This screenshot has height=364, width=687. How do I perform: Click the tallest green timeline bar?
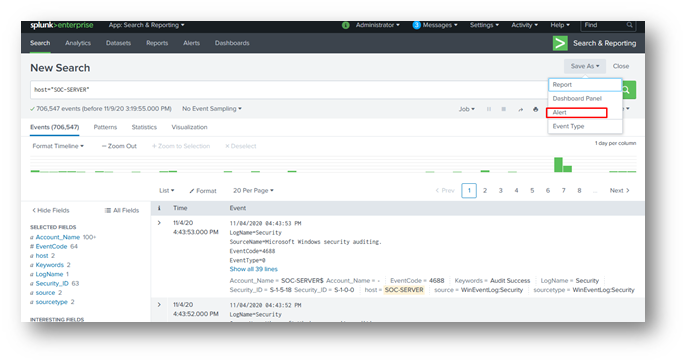(x=558, y=165)
